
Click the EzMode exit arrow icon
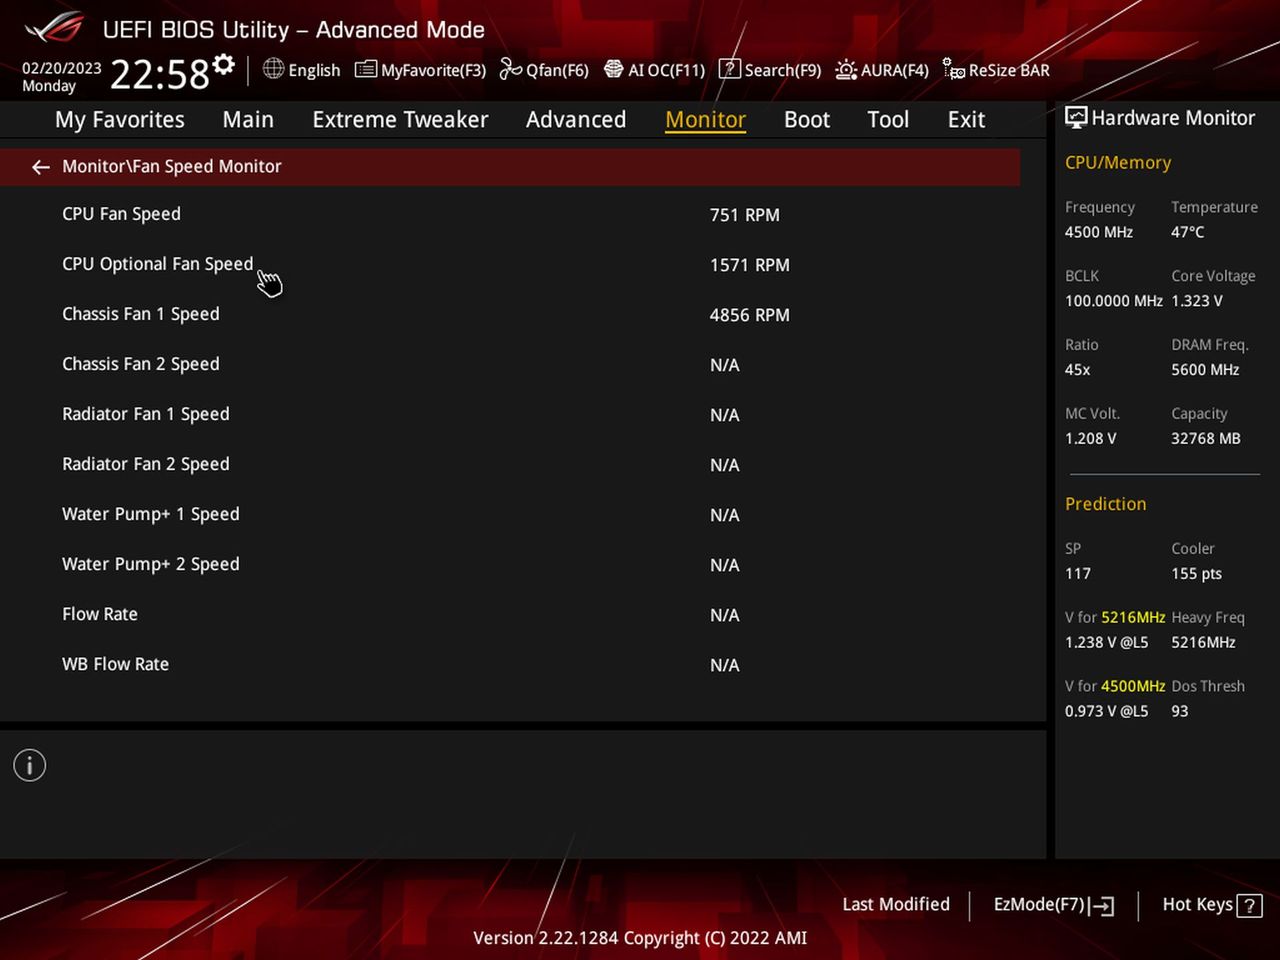pyautogui.click(x=1103, y=906)
